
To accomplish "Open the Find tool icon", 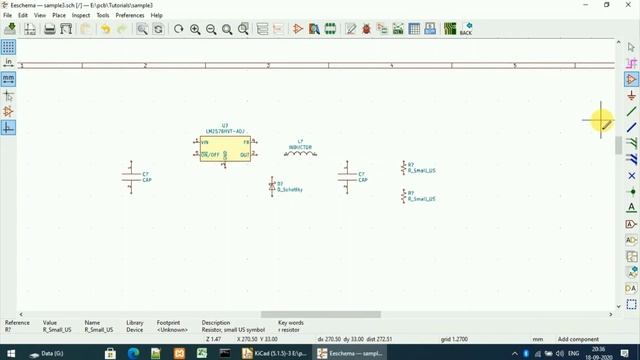I will (142, 29).
